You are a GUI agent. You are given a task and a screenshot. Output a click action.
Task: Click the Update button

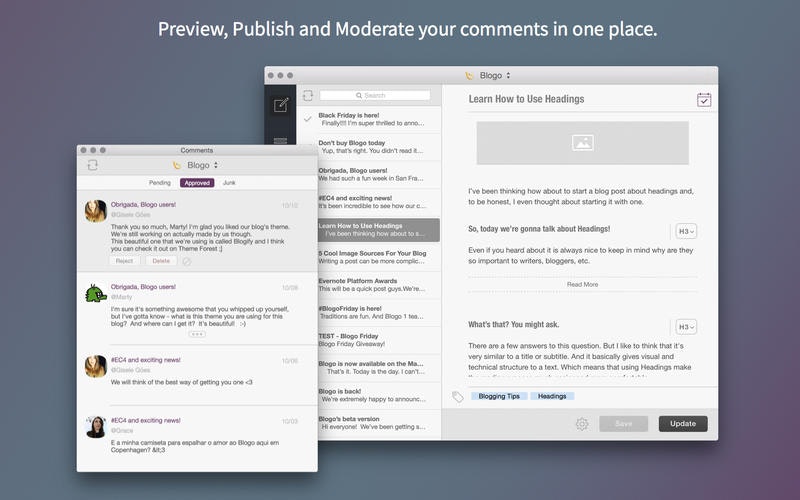[683, 423]
